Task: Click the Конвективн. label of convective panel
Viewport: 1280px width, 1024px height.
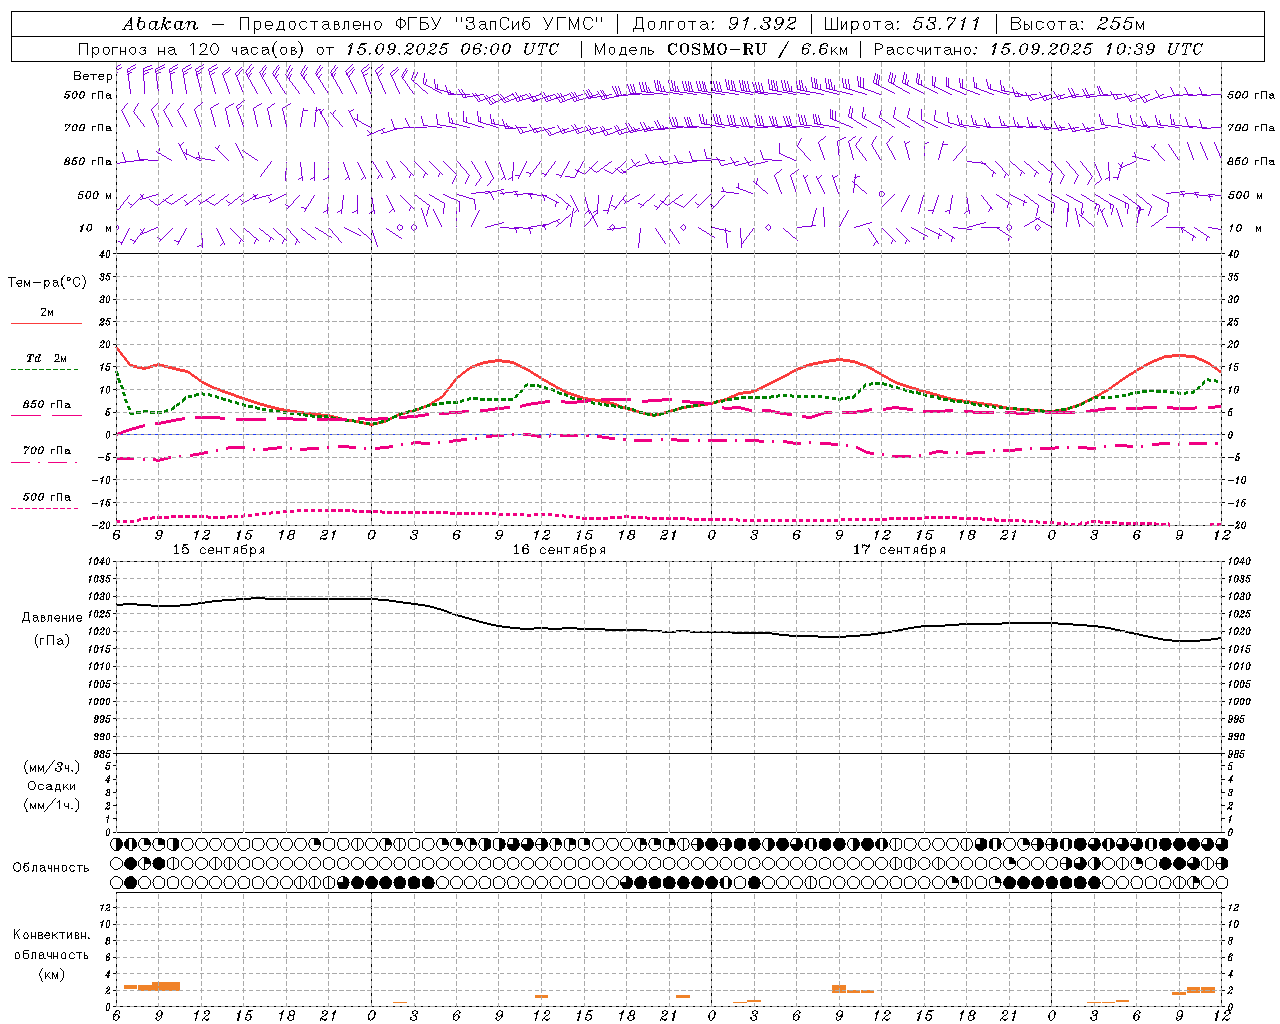Action: point(52,935)
